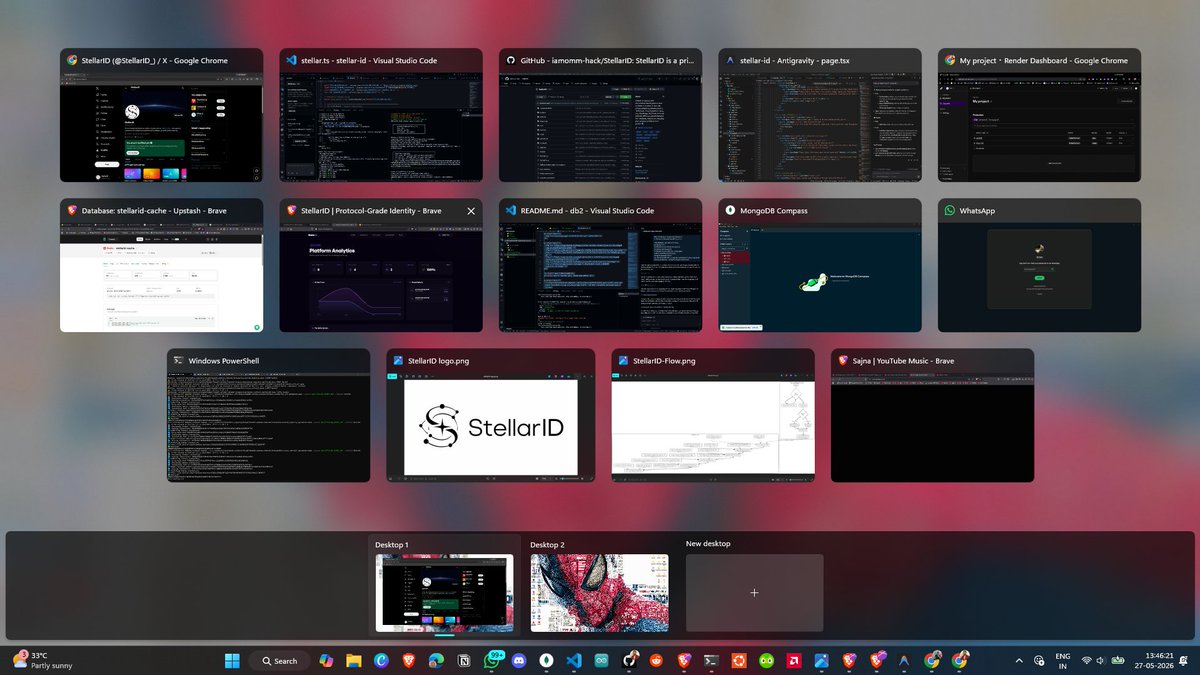
Task: Select the Desktop 1 virtual desktop
Action: (x=444, y=585)
